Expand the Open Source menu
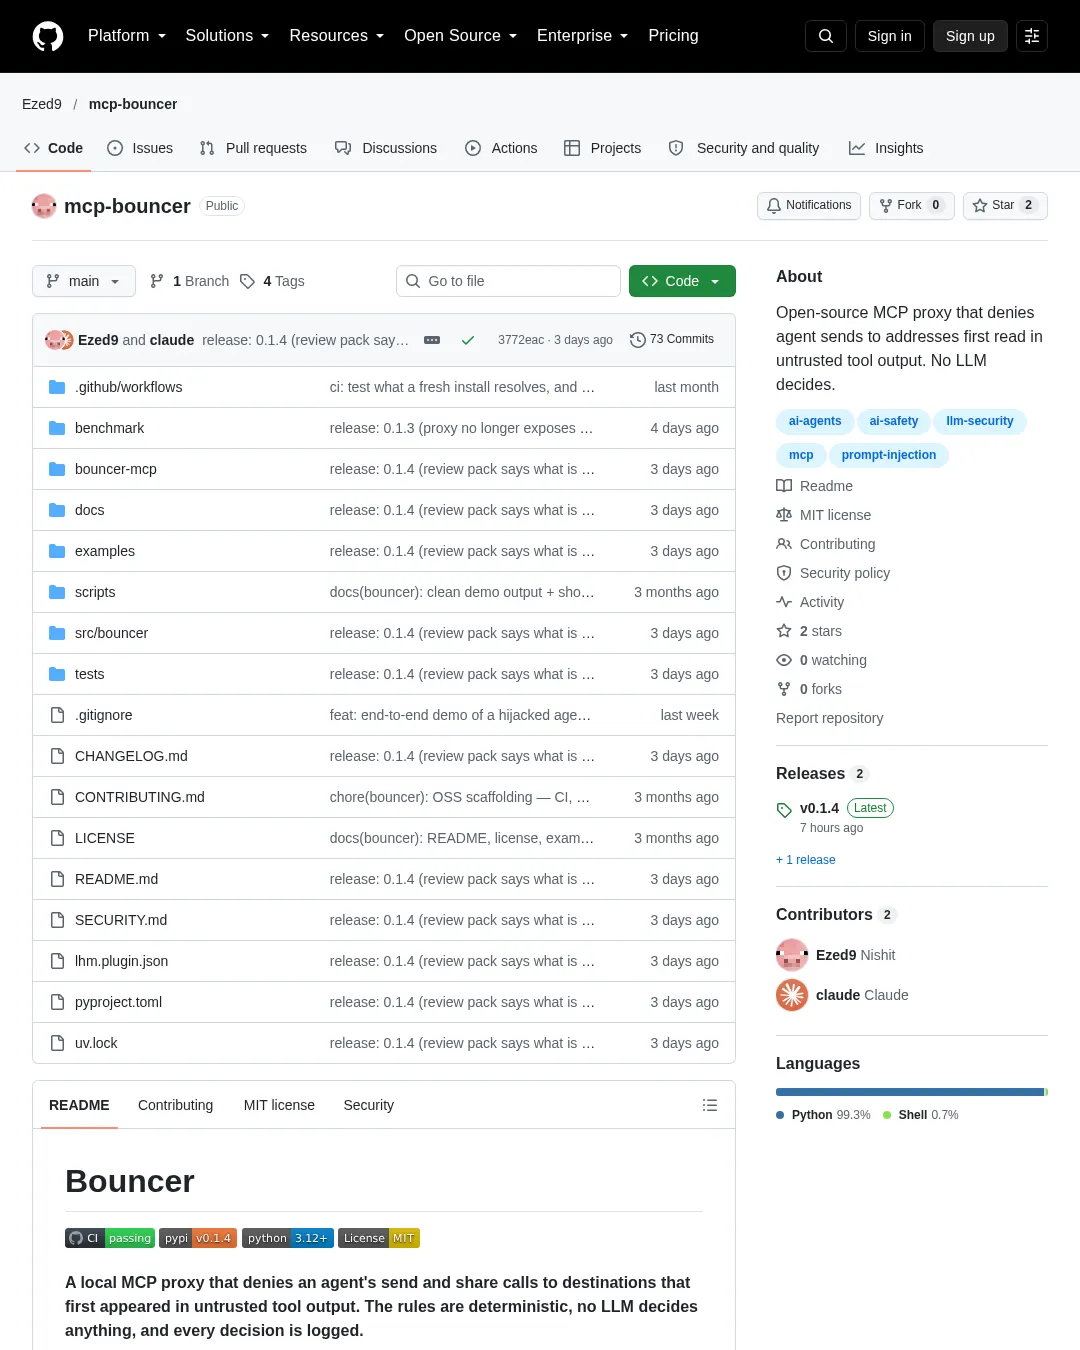1080x1350 pixels. (x=461, y=36)
